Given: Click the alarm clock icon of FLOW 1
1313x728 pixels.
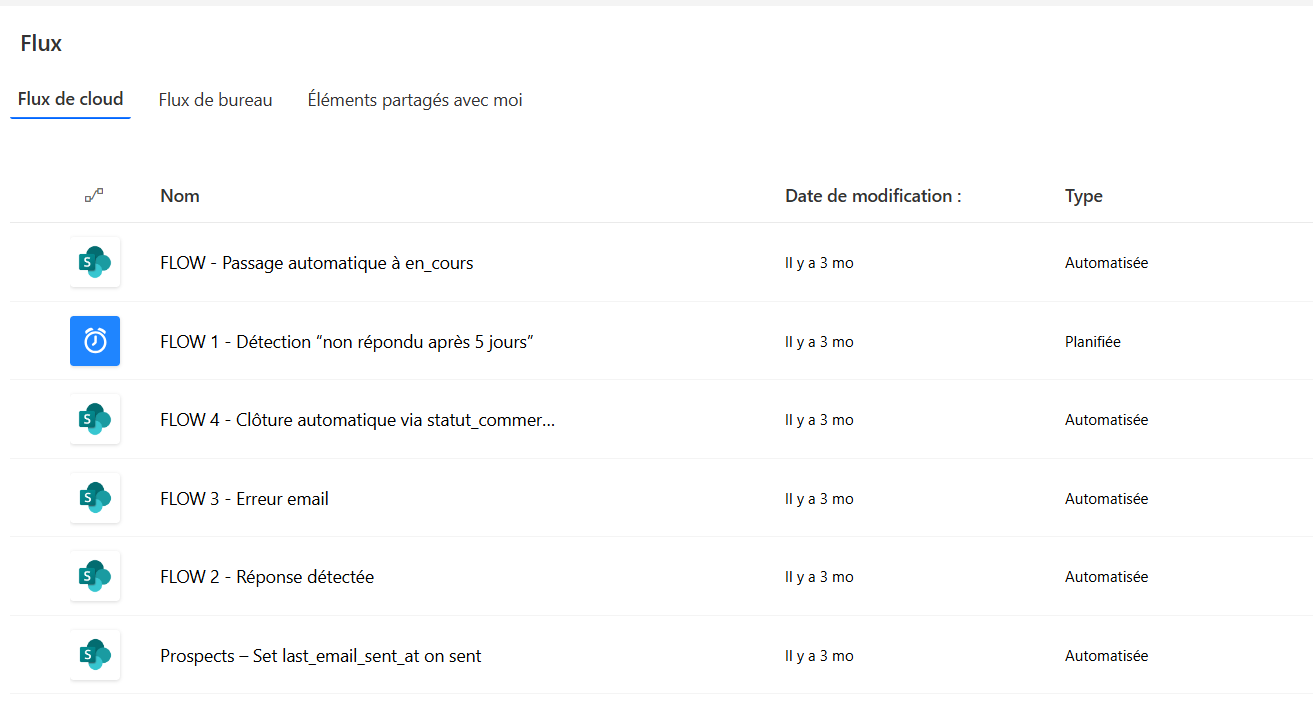Looking at the screenshot, I should pos(95,341).
